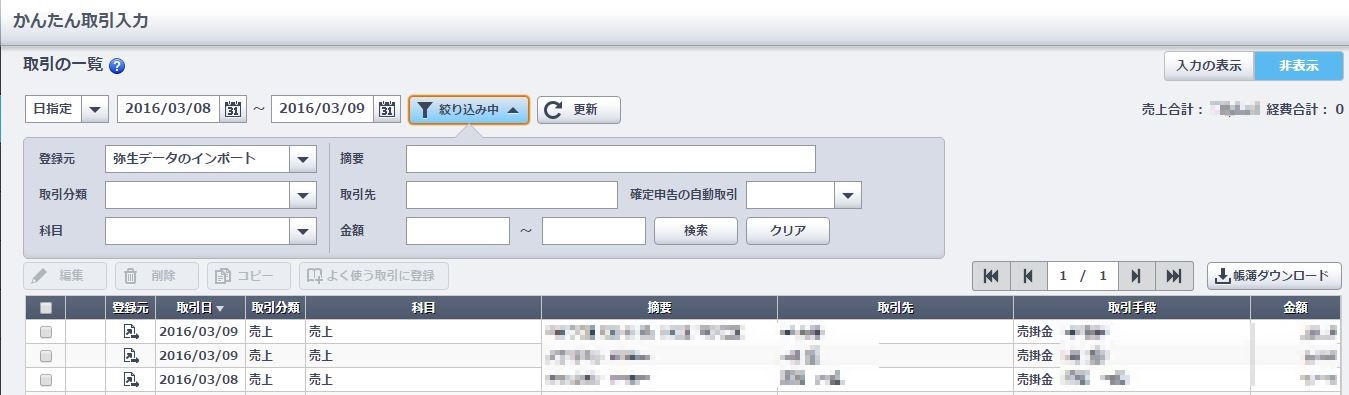Click the 登録元 column header
1349x395 pixels.
130,308
